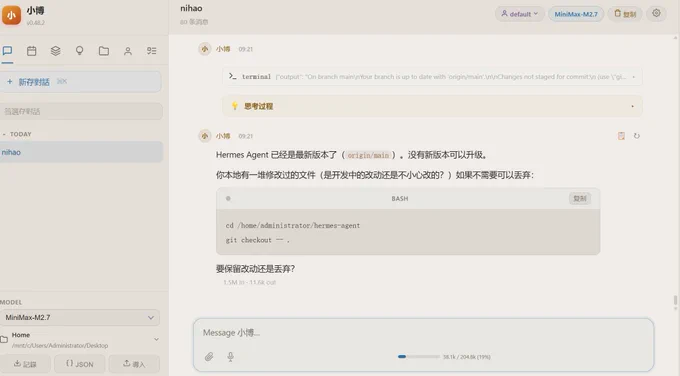
Task: Click the 小博 avatar on first message
Action: (205, 49)
